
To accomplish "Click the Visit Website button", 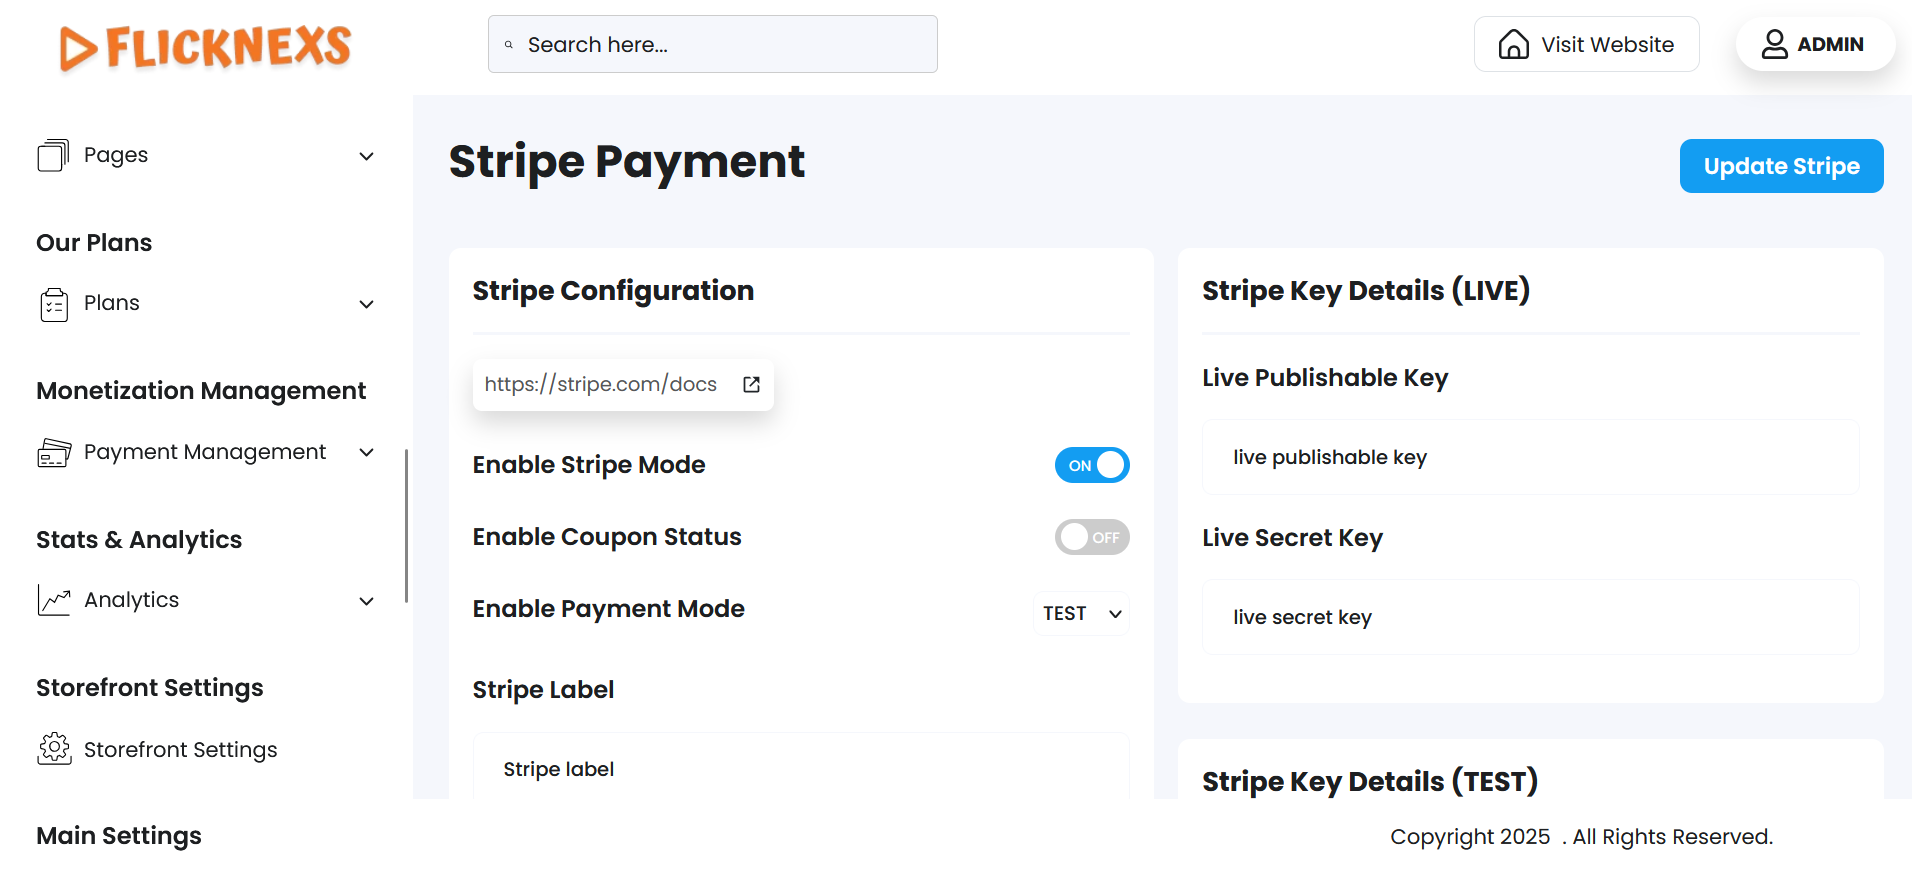I will click(x=1586, y=44).
